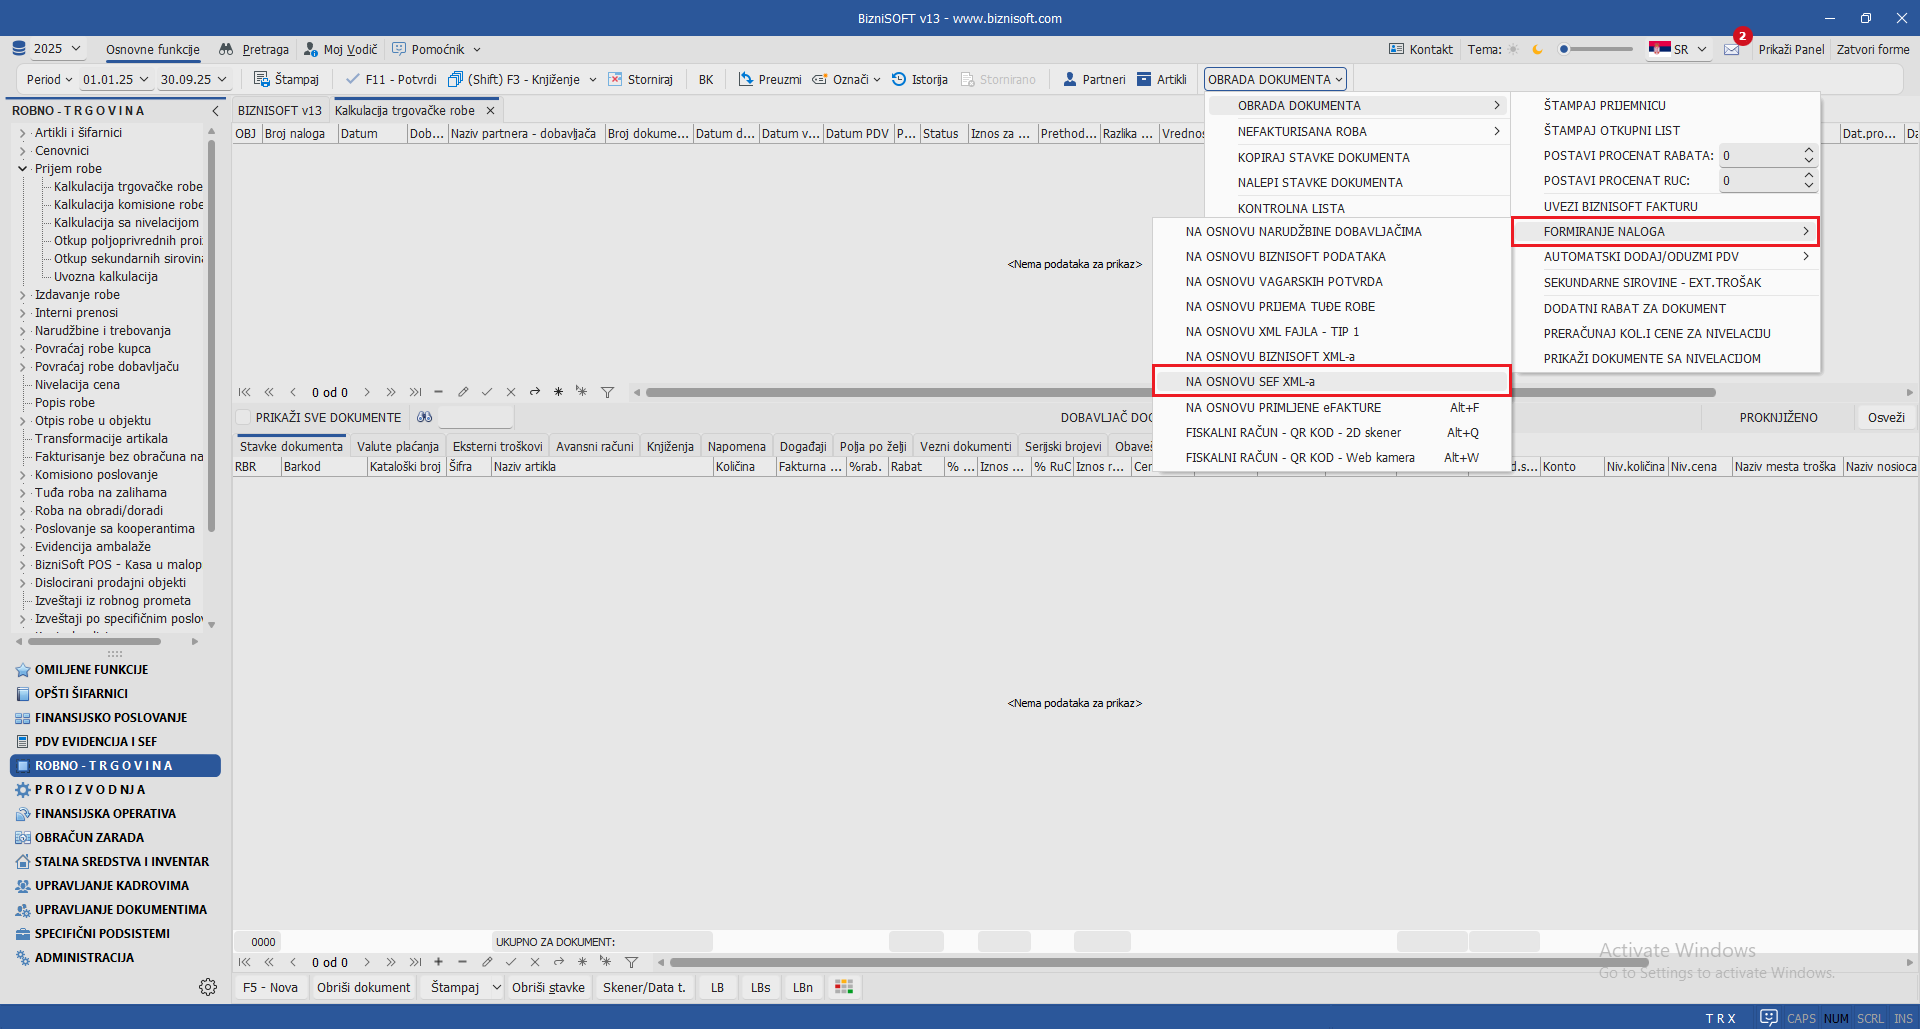The width and height of the screenshot is (1920, 1029).
Task: Click the colored grid icon in bottom toolbar
Action: pos(844,987)
